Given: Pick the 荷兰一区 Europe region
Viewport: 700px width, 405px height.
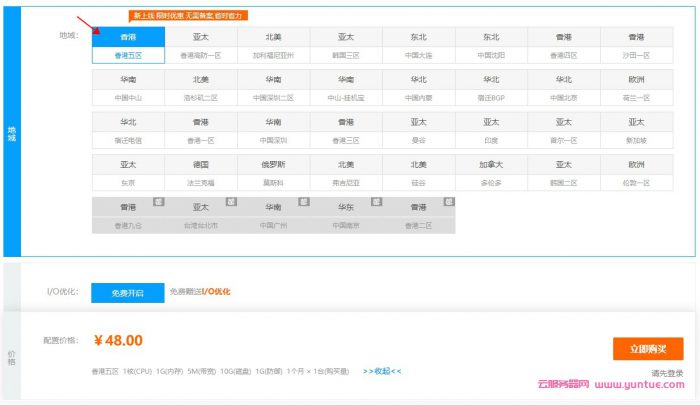Looking at the screenshot, I should pos(637,88).
